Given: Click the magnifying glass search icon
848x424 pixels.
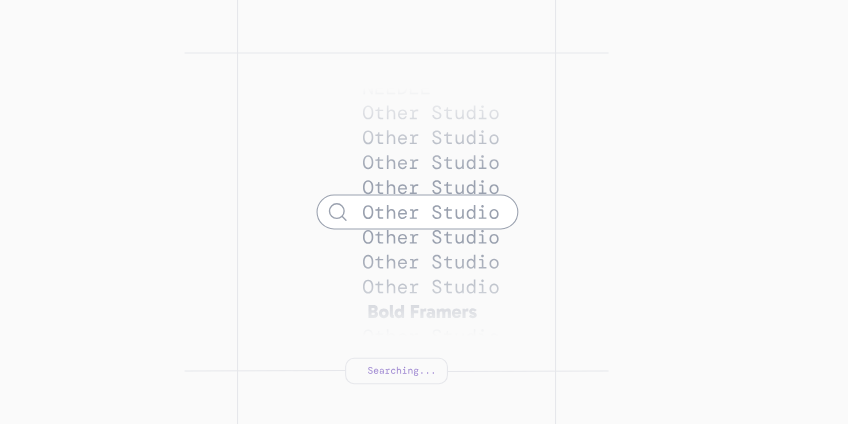Looking at the screenshot, I should [x=338, y=212].
